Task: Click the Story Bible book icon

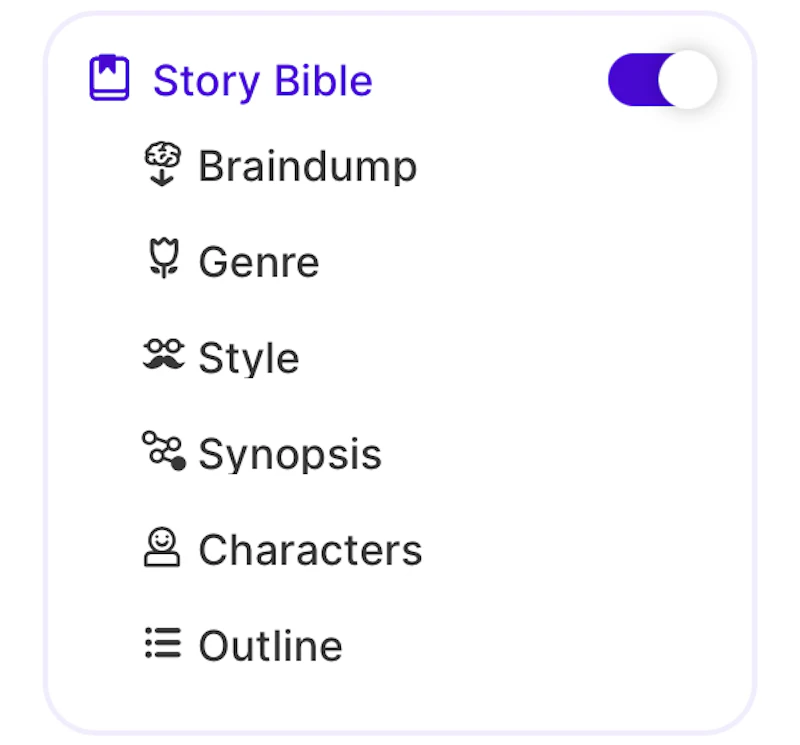Action: (x=109, y=79)
